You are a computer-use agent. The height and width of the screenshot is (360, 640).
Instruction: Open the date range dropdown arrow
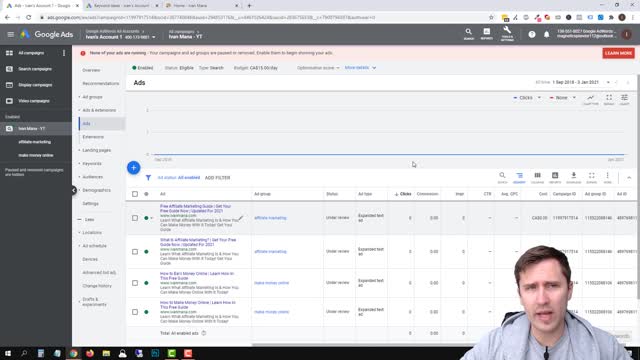click(x=608, y=82)
